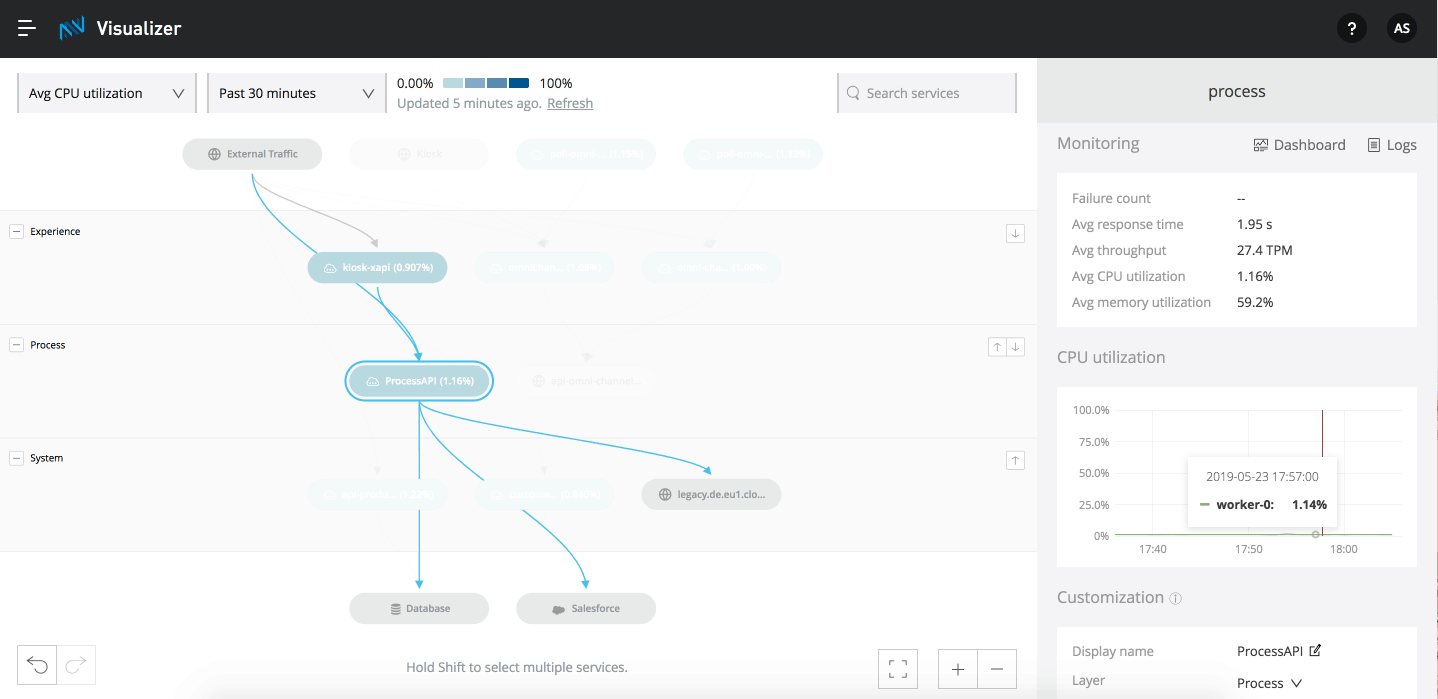Click the AS user avatar
This screenshot has width=1438, height=699.
(x=1401, y=28)
